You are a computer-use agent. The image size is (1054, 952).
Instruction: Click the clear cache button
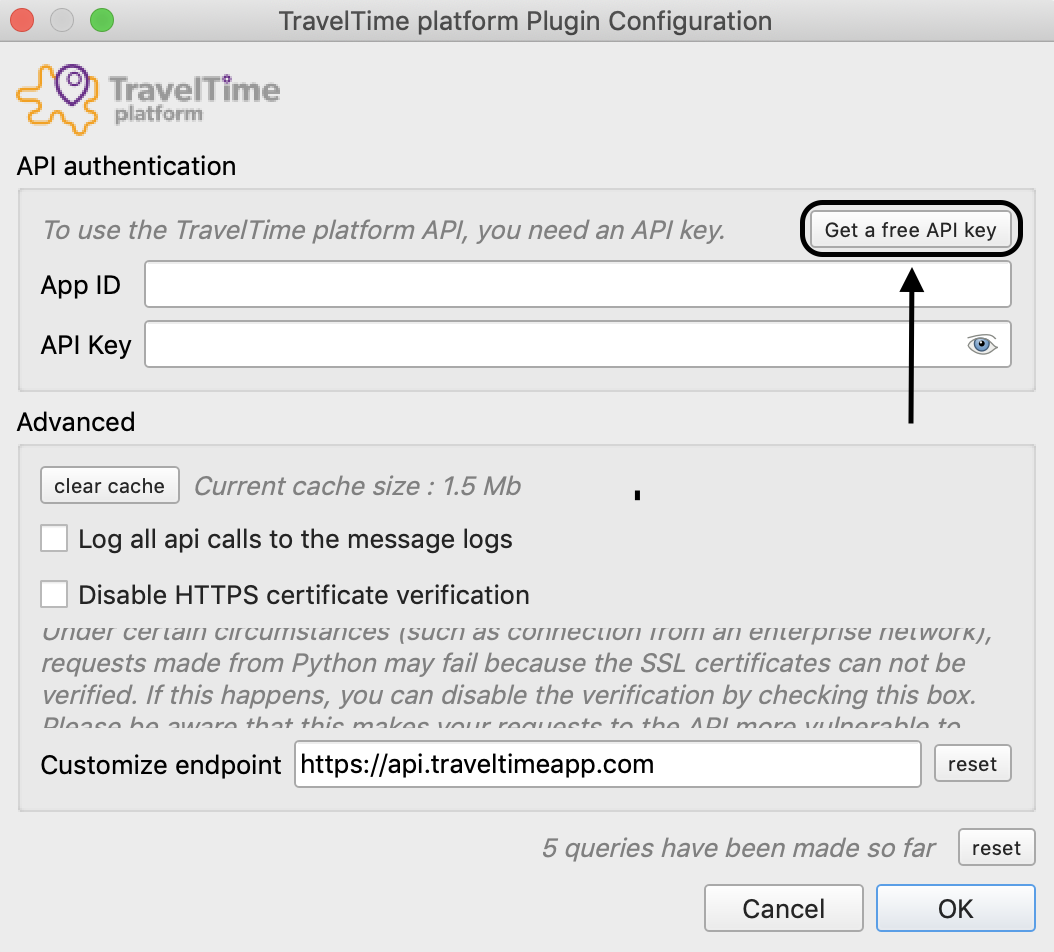click(110, 485)
